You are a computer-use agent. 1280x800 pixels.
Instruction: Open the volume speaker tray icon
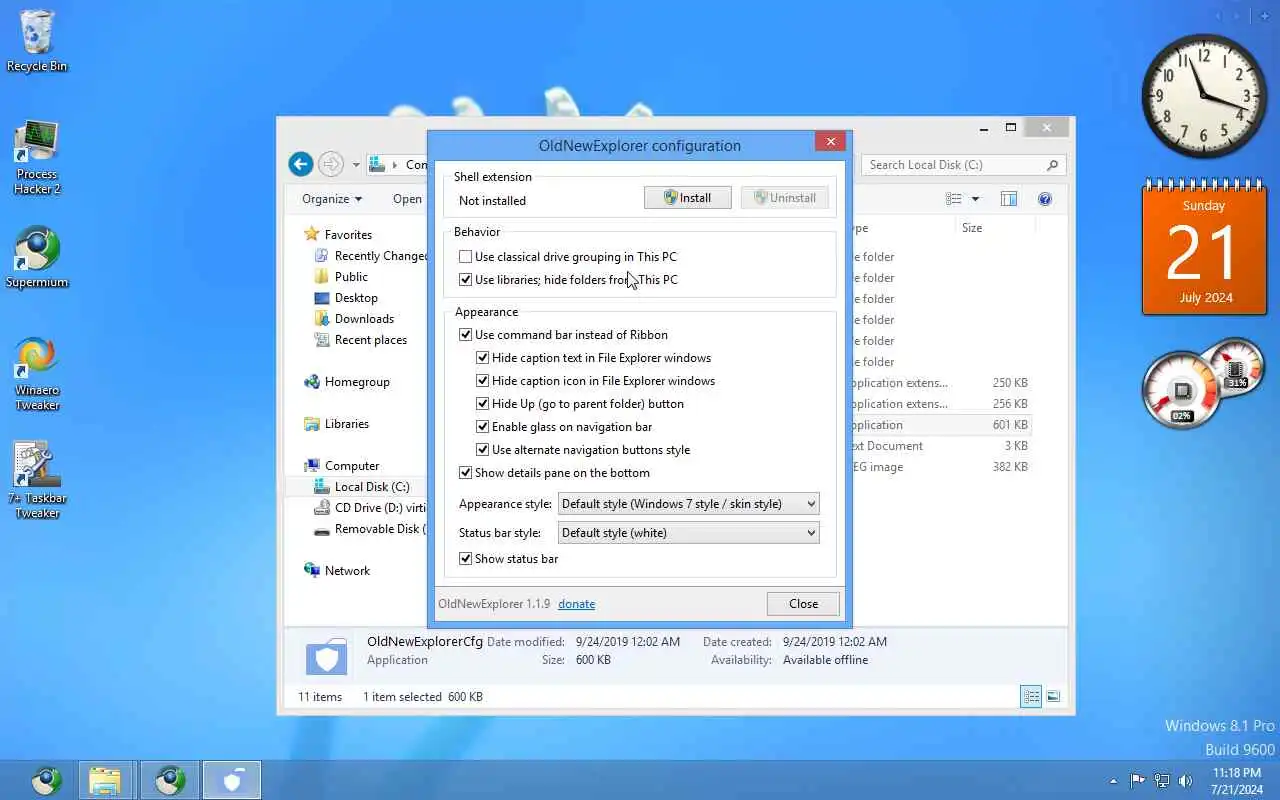(1185, 780)
